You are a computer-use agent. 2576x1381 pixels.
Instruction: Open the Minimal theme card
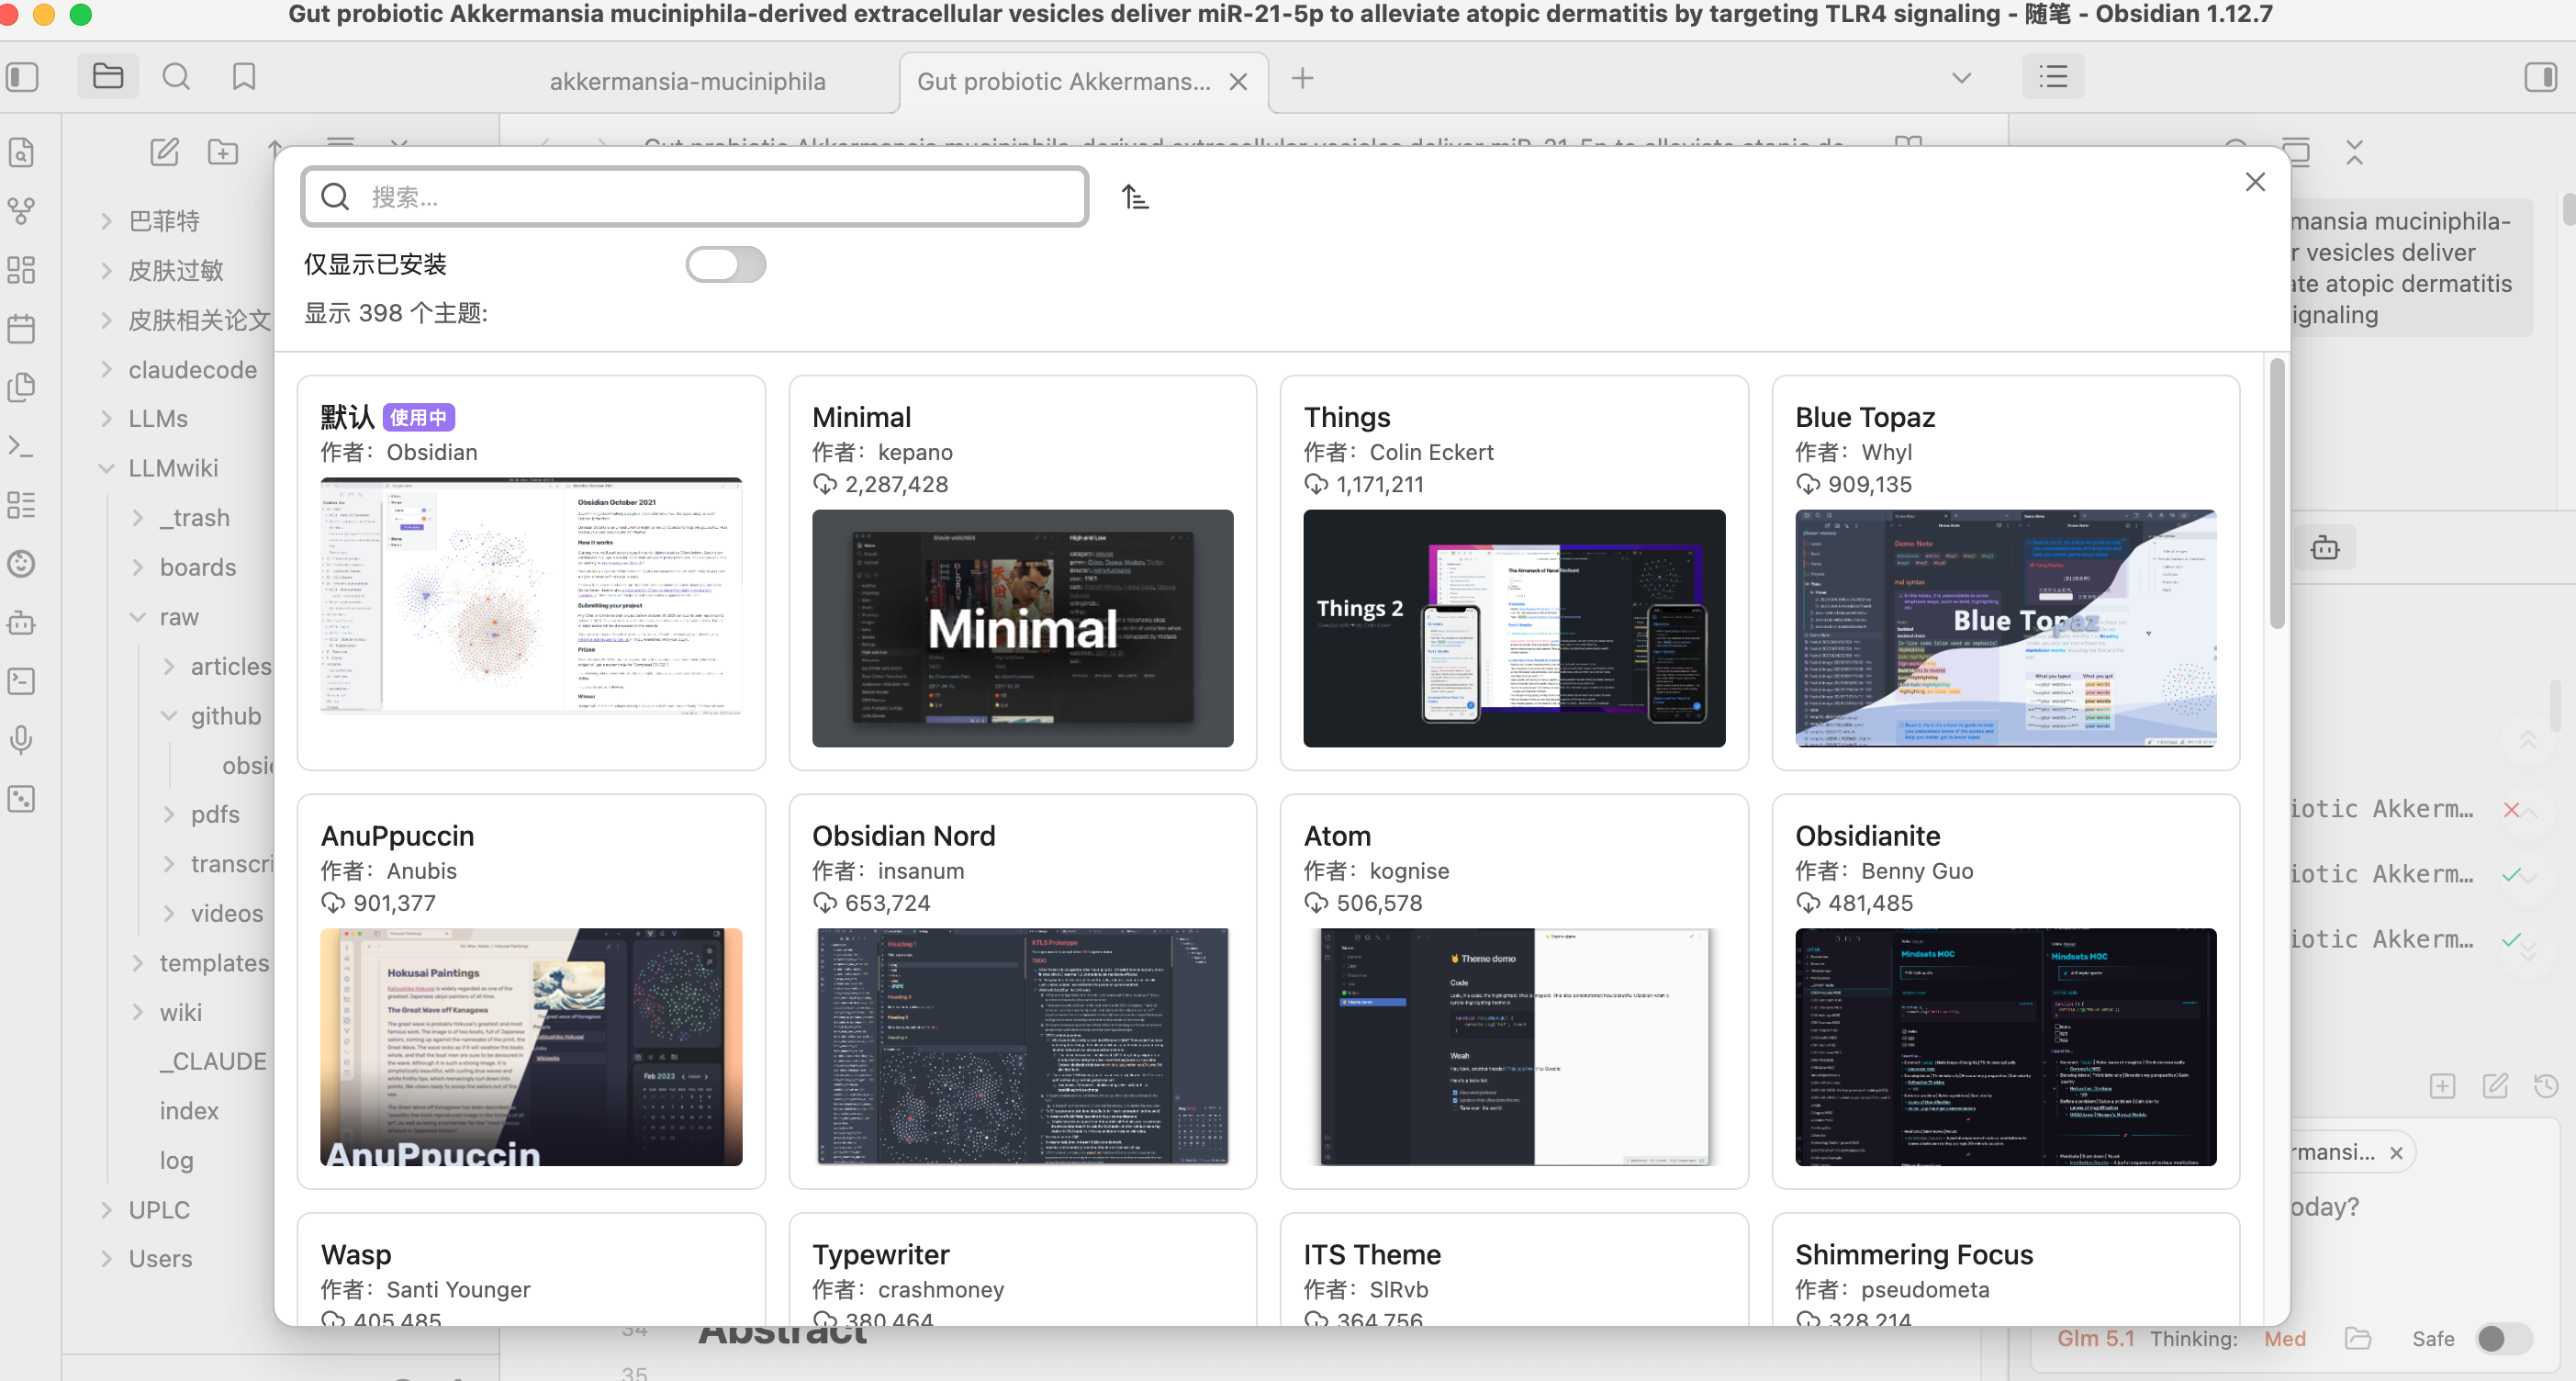pyautogui.click(x=1022, y=573)
